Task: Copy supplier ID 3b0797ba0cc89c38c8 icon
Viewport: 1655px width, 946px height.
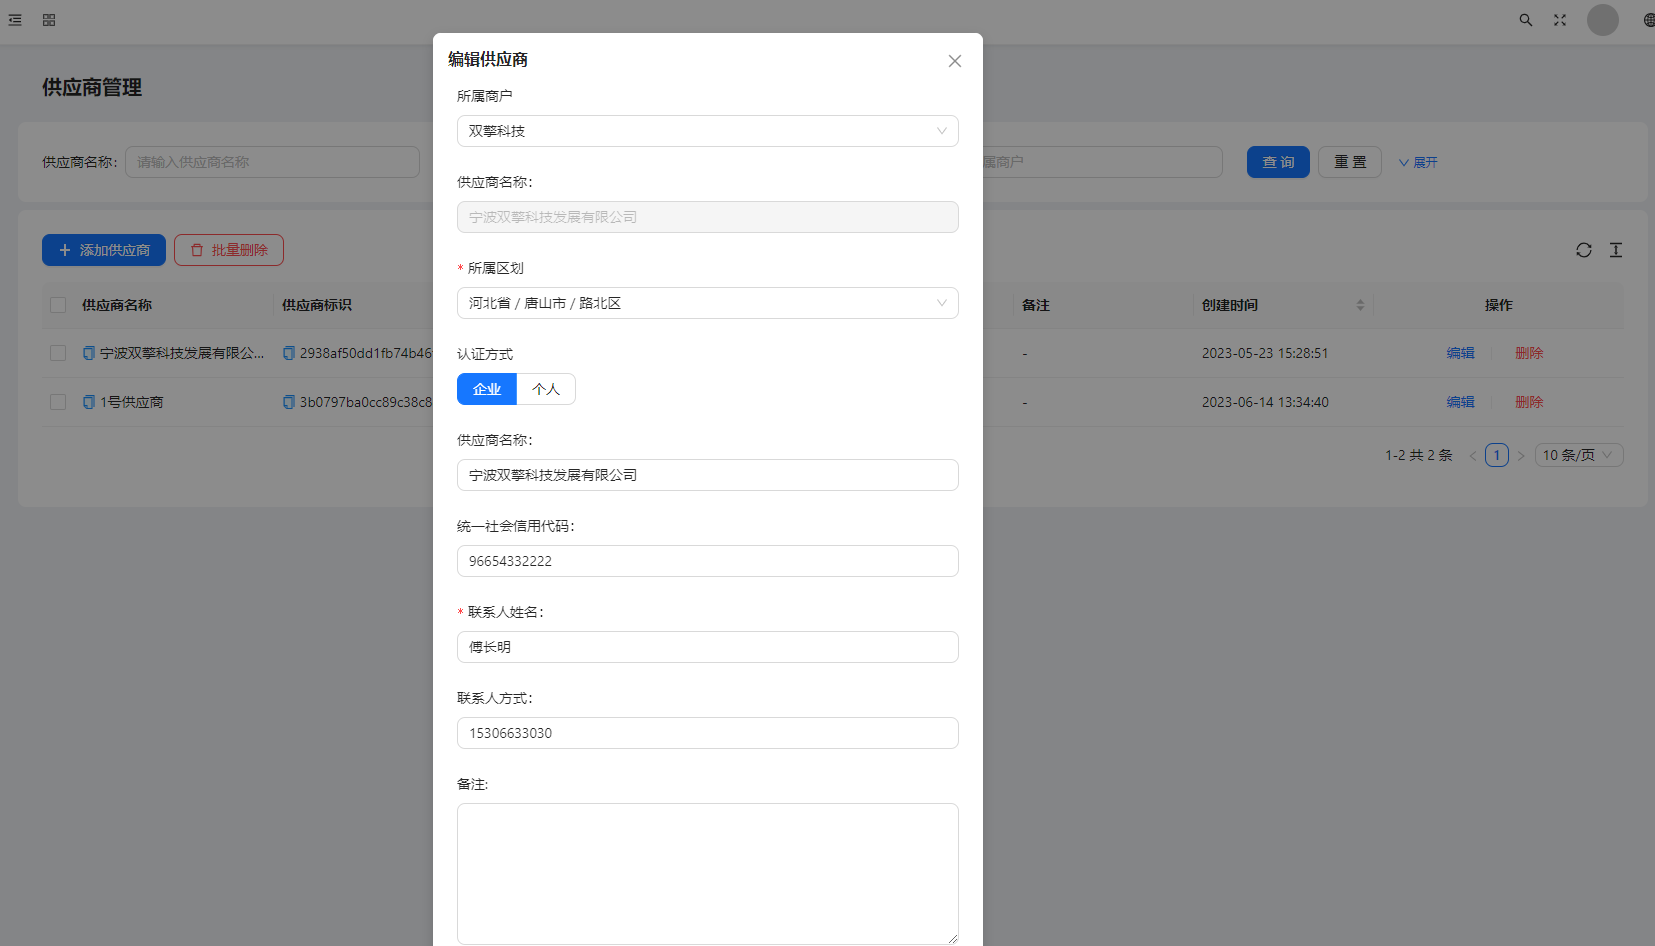Action: 289,402
